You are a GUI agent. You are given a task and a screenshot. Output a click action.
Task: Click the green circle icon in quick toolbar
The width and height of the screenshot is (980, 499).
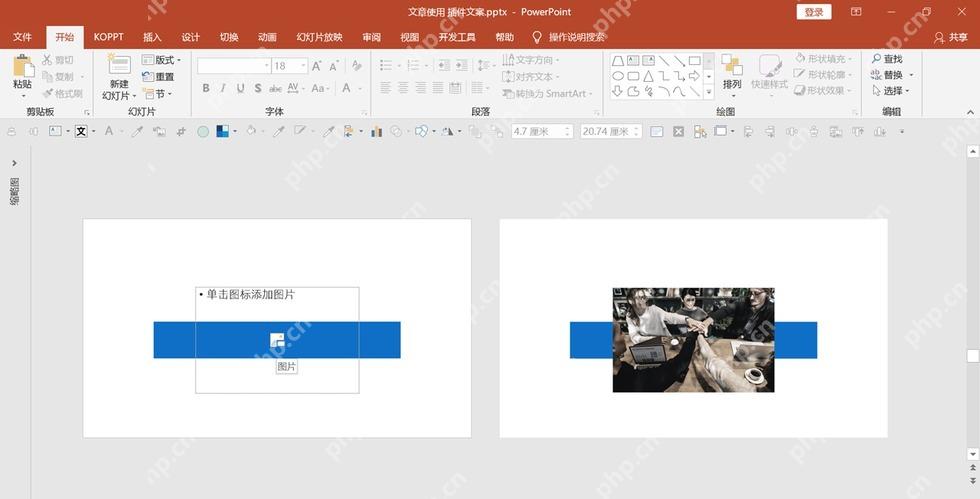point(203,131)
